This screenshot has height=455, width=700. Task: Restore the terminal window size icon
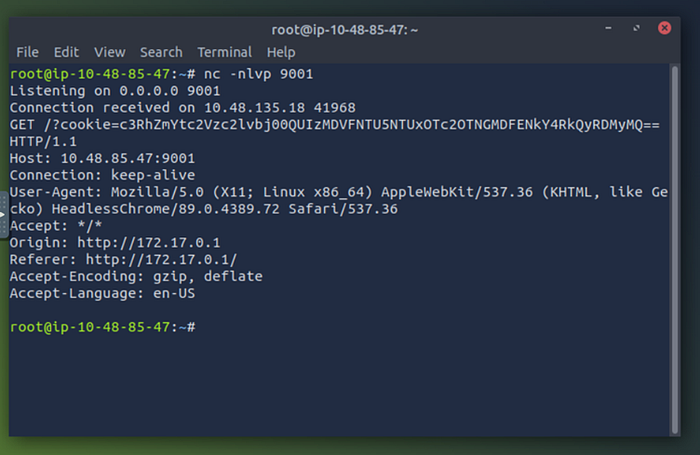636,28
